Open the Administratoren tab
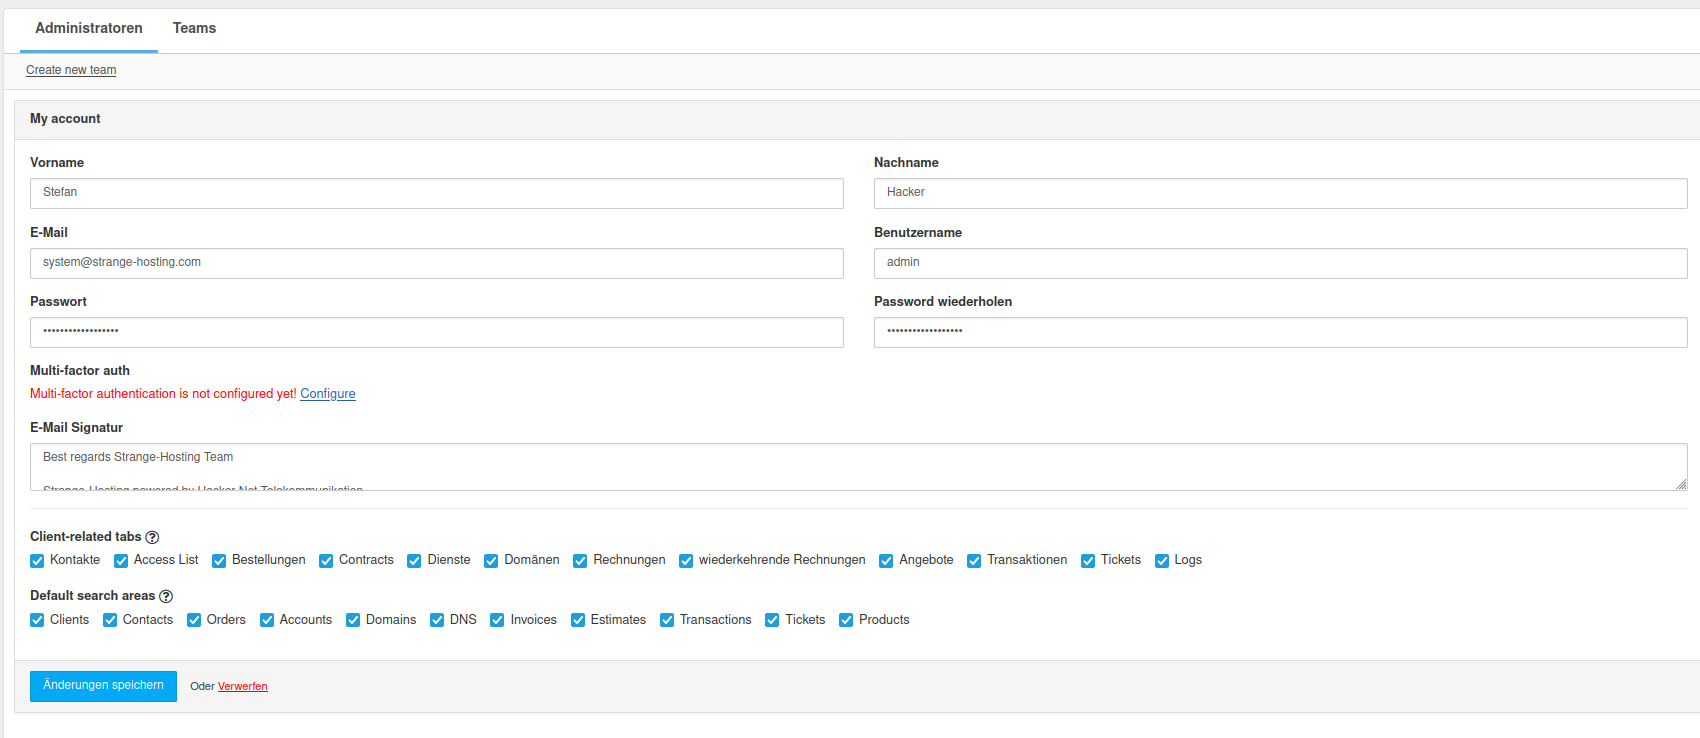 coord(89,28)
